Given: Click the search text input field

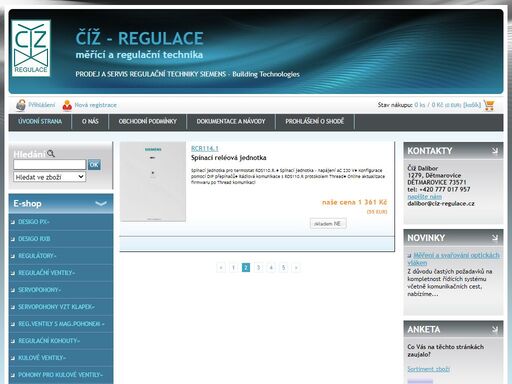Looking at the screenshot, I should click(x=50, y=164).
